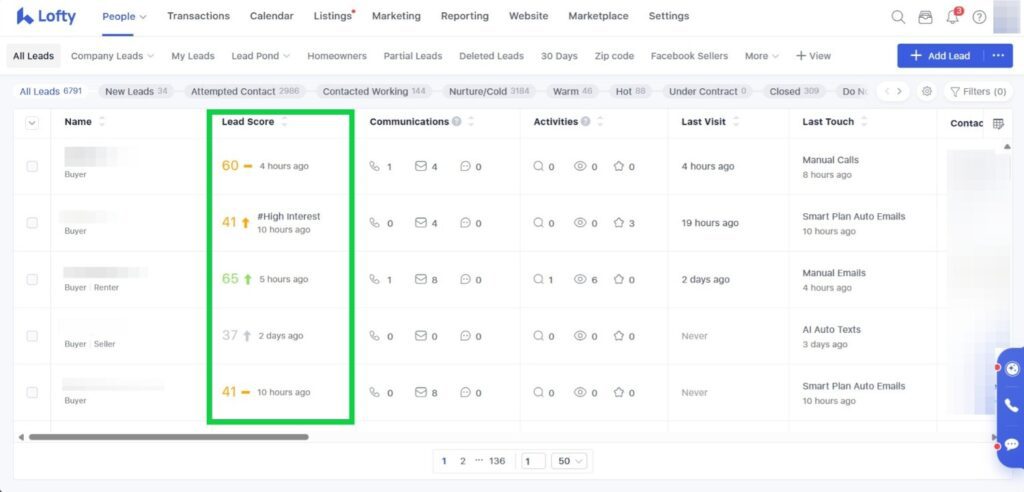This screenshot has height=492, width=1024.
Task: Open the inbox tray icon
Action: pos(925,17)
